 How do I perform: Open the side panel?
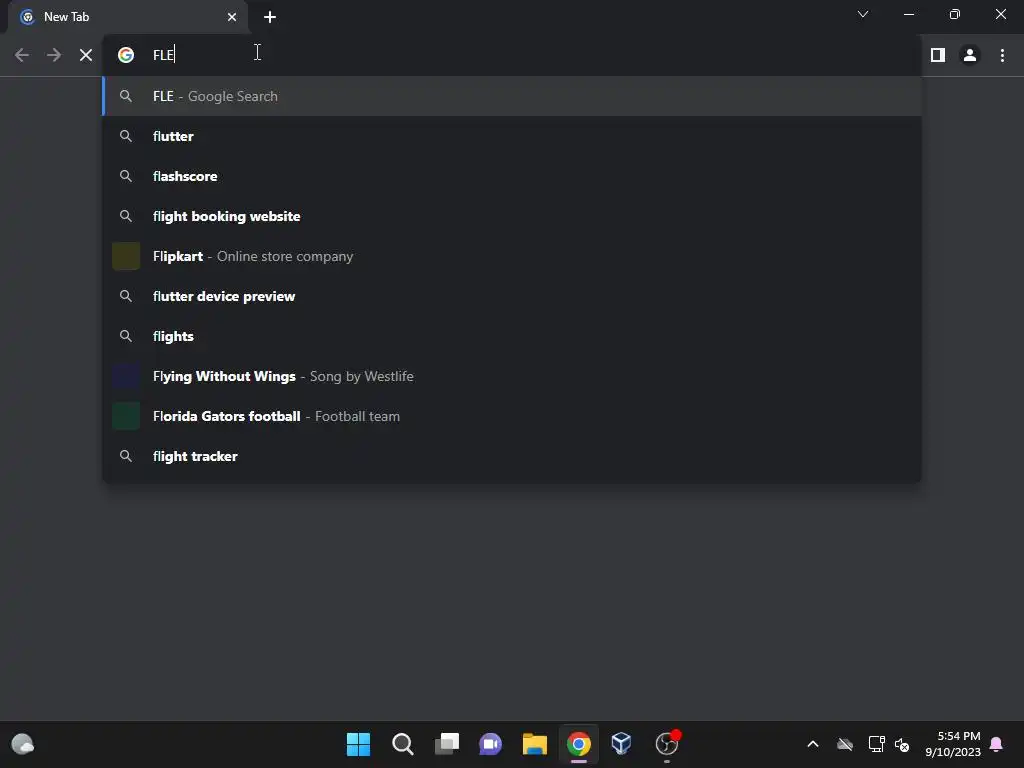click(938, 56)
